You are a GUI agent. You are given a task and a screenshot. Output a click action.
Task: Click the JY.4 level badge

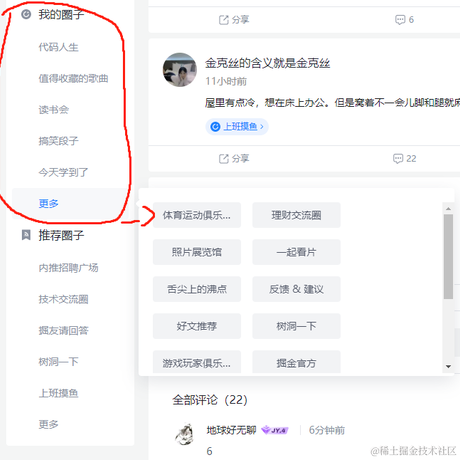(x=275, y=430)
